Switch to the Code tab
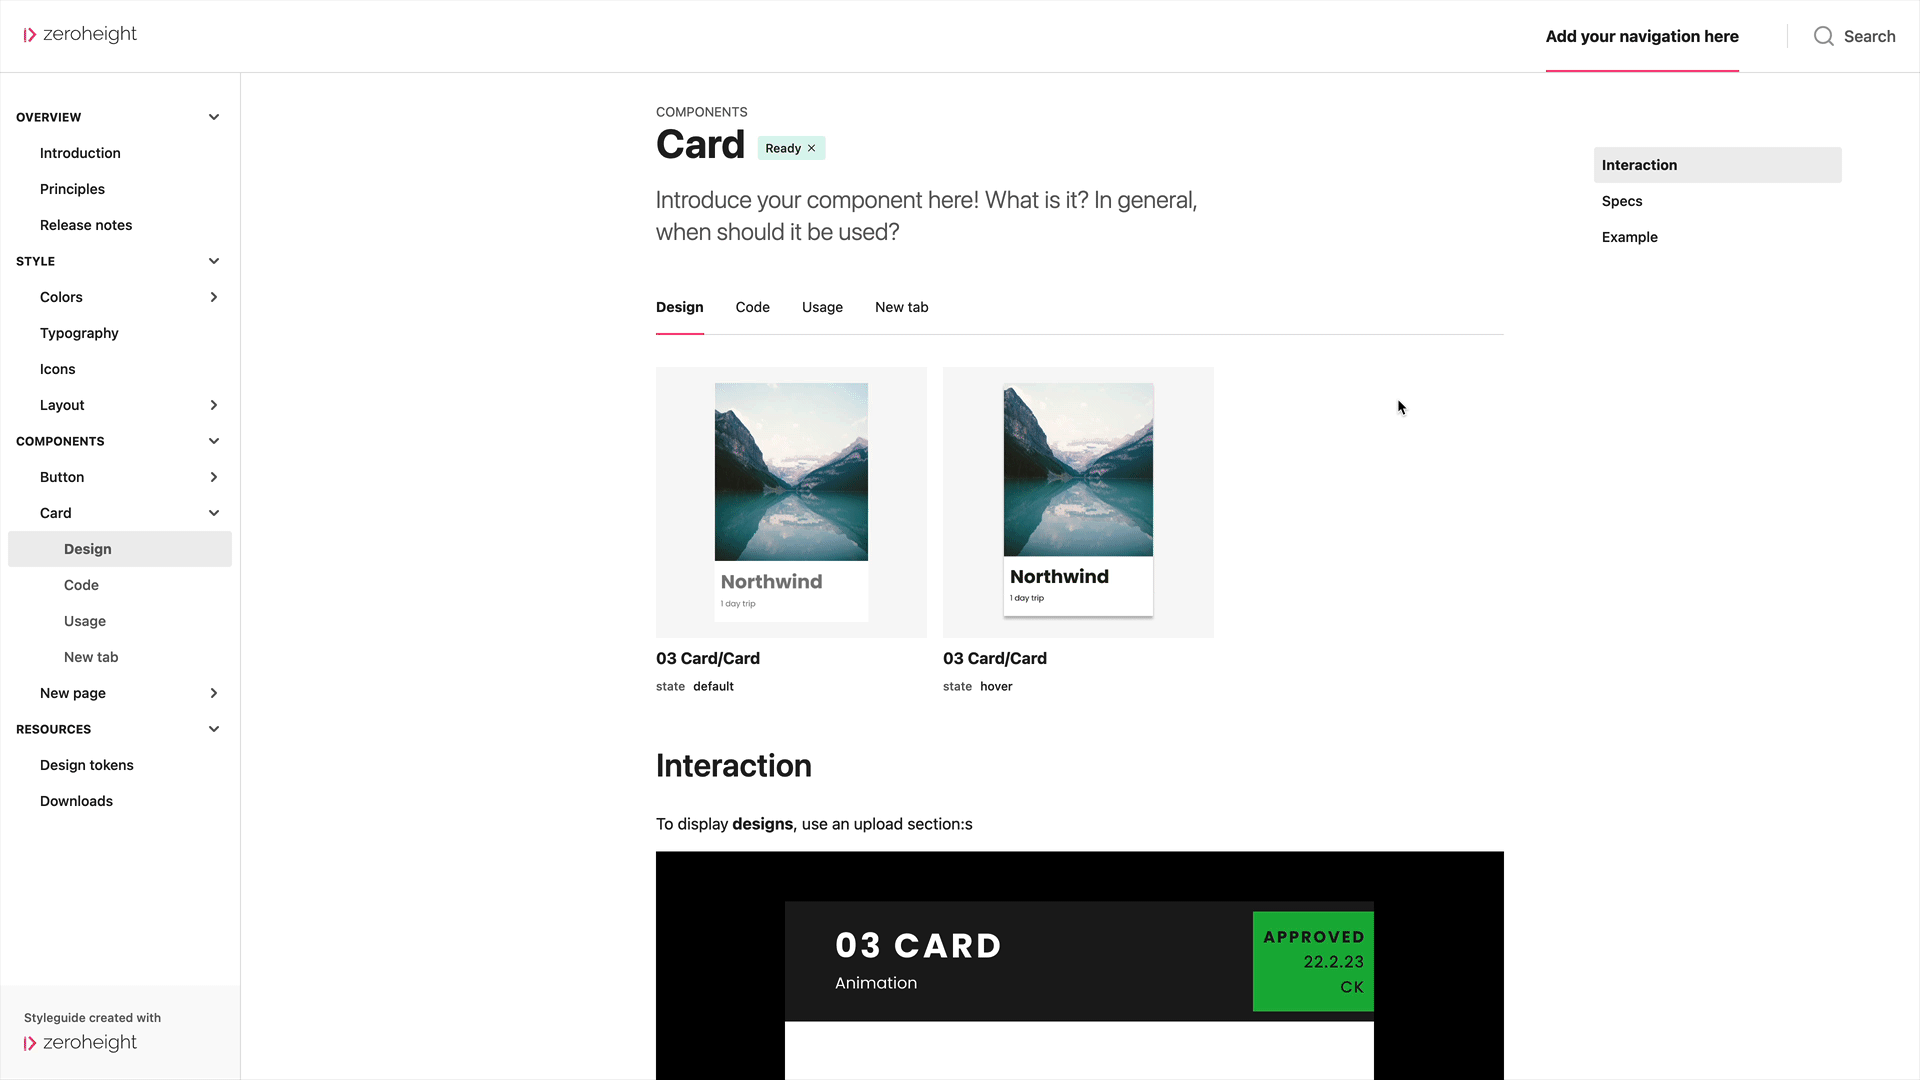Screen dimensions: 1920x1080 tap(752, 307)
